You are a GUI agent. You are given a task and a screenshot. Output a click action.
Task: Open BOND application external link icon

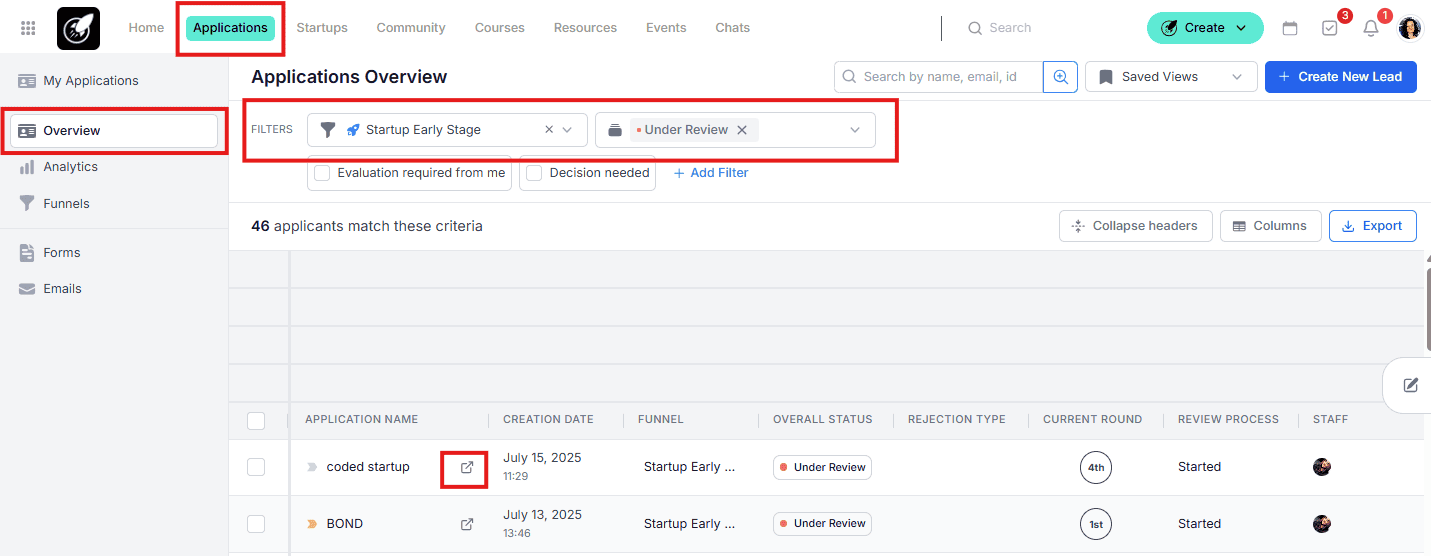point(466,524)
